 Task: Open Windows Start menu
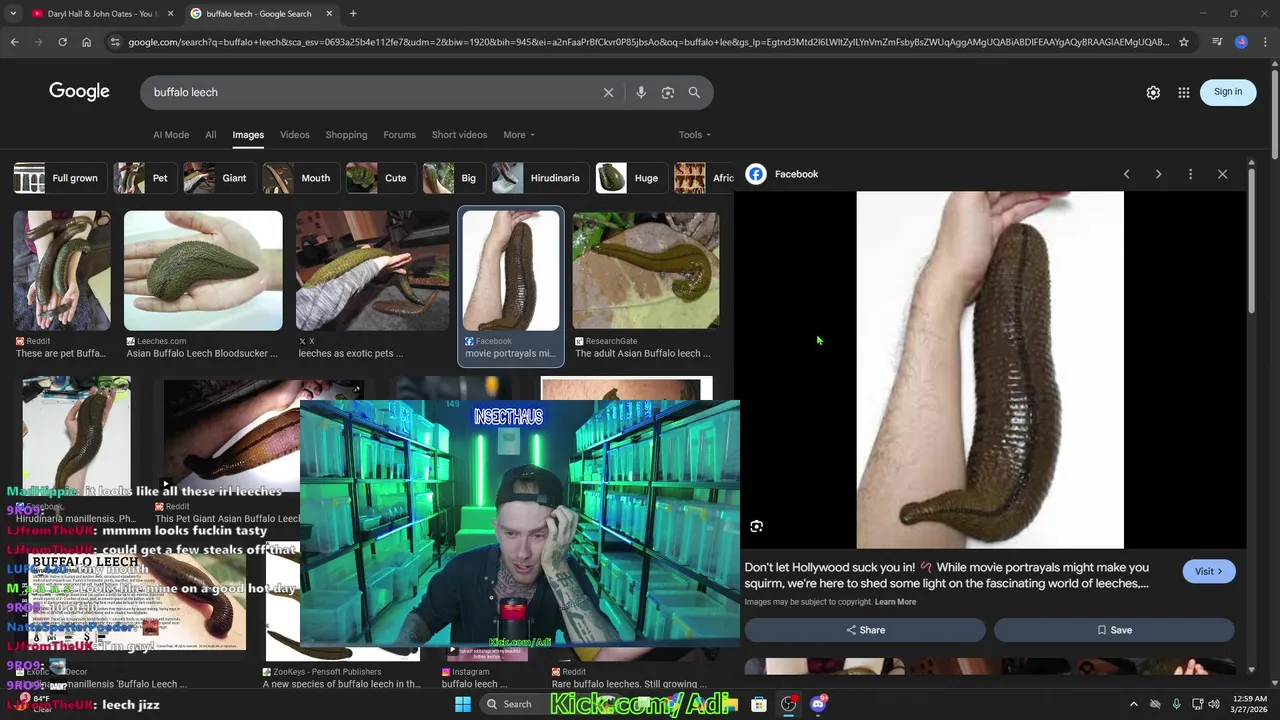pos(463,704)
